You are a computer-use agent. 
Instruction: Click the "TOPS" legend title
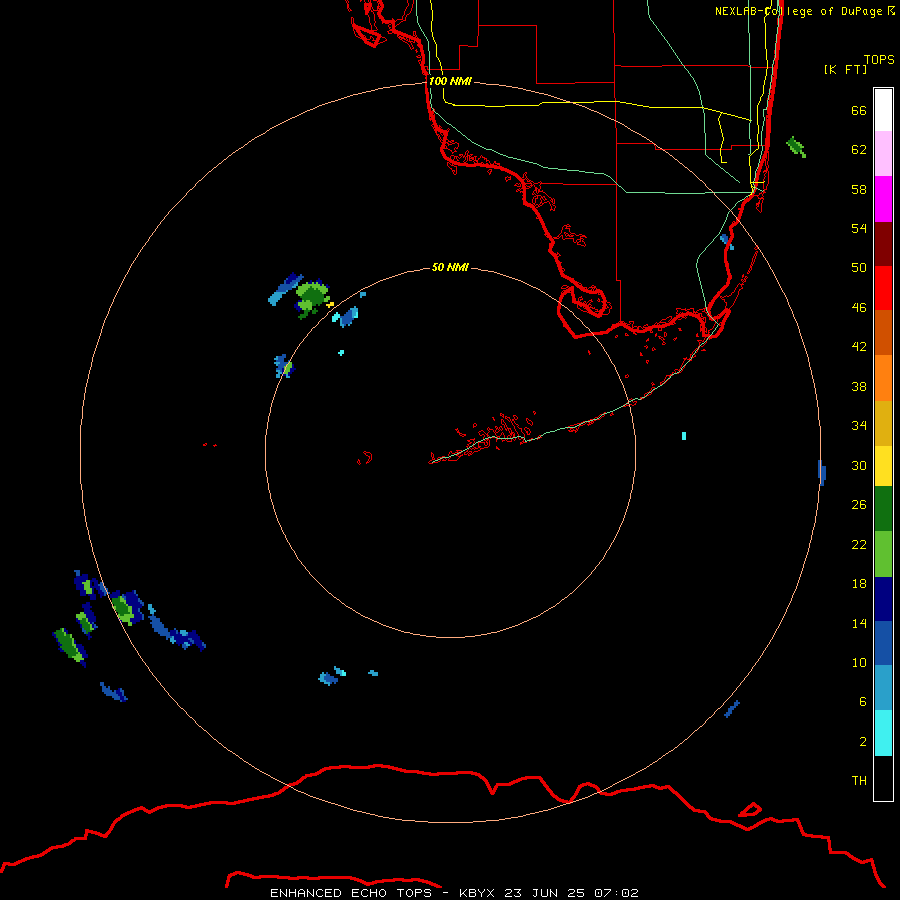click(879, 60)
